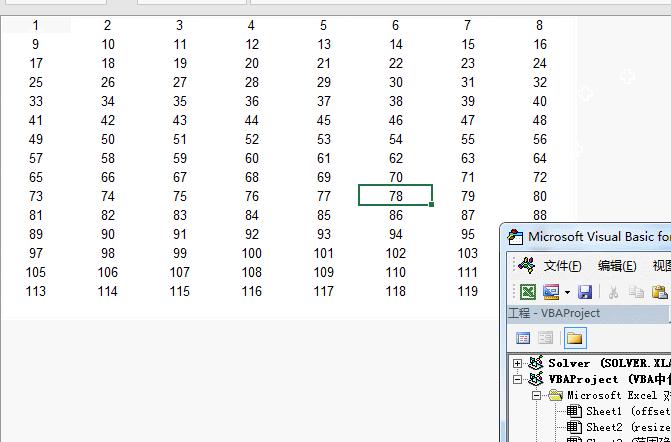Select the cell with value 34
Viewport: 671px width, 442px height.
point(108,101)
